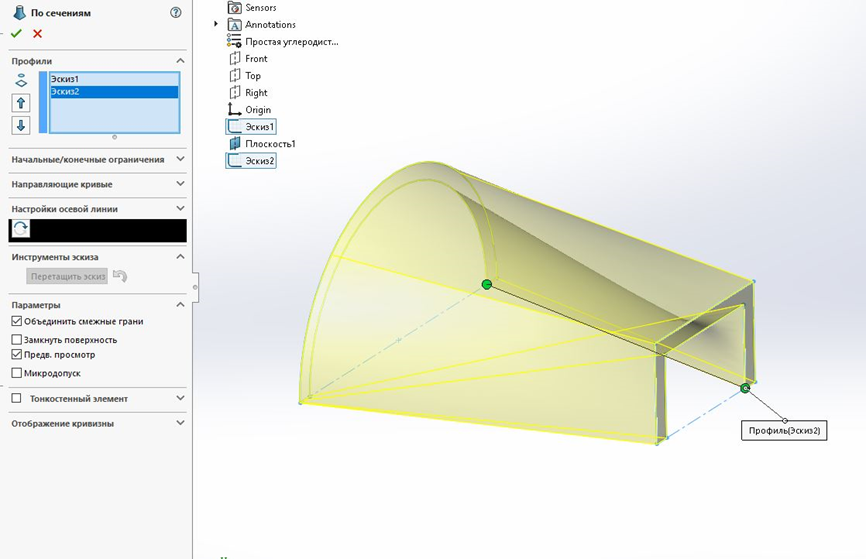Click the undo sketch drag icon

[120, 276]
